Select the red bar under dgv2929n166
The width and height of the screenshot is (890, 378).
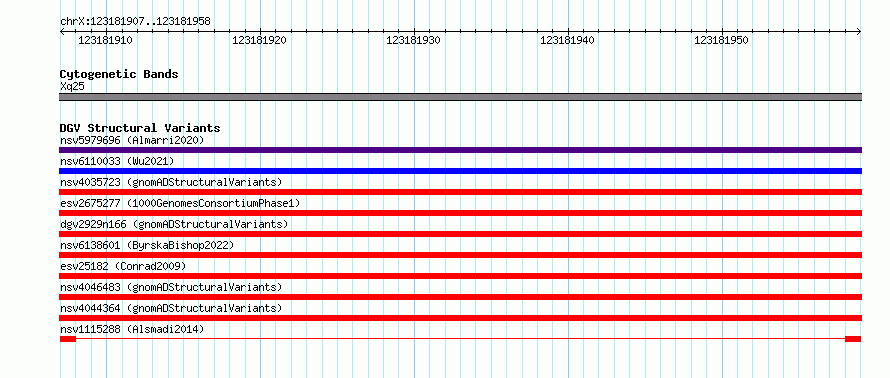tap(460, 234)
